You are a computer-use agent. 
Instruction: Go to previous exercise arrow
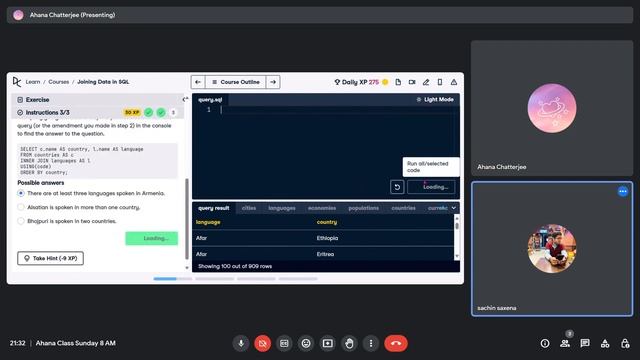pos(198,82)
